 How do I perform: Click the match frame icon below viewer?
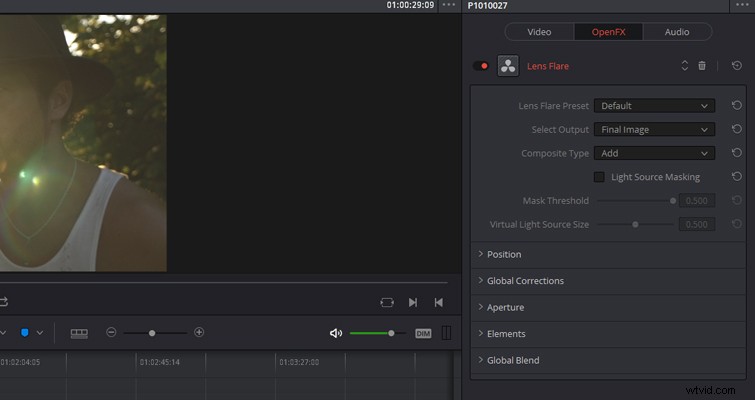coord(387,302)
